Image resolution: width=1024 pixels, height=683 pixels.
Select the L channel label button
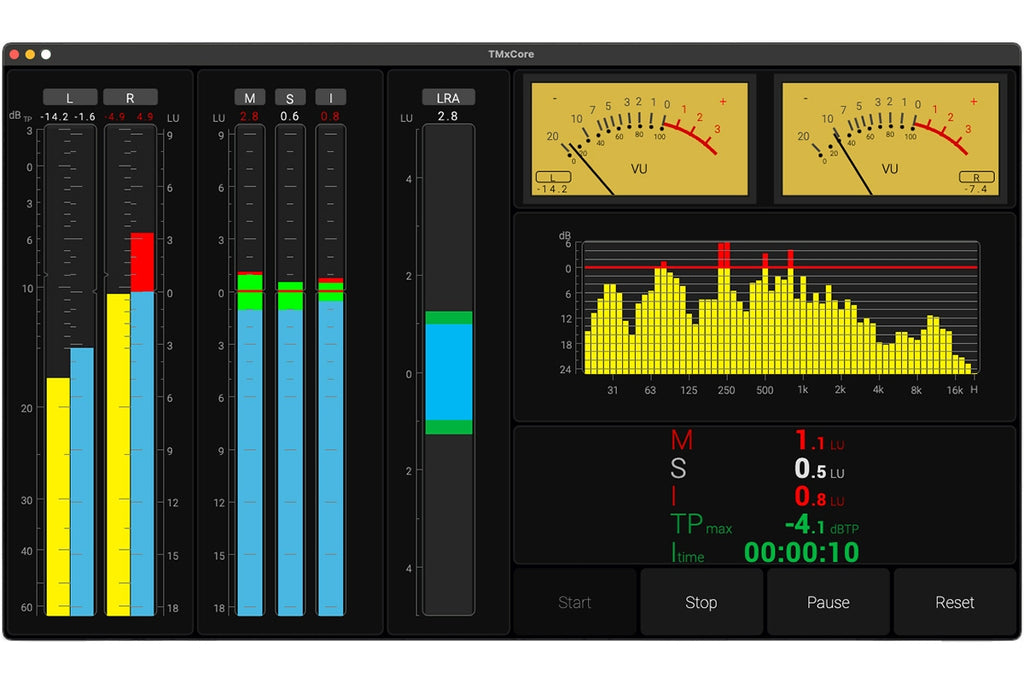point(70,97)
